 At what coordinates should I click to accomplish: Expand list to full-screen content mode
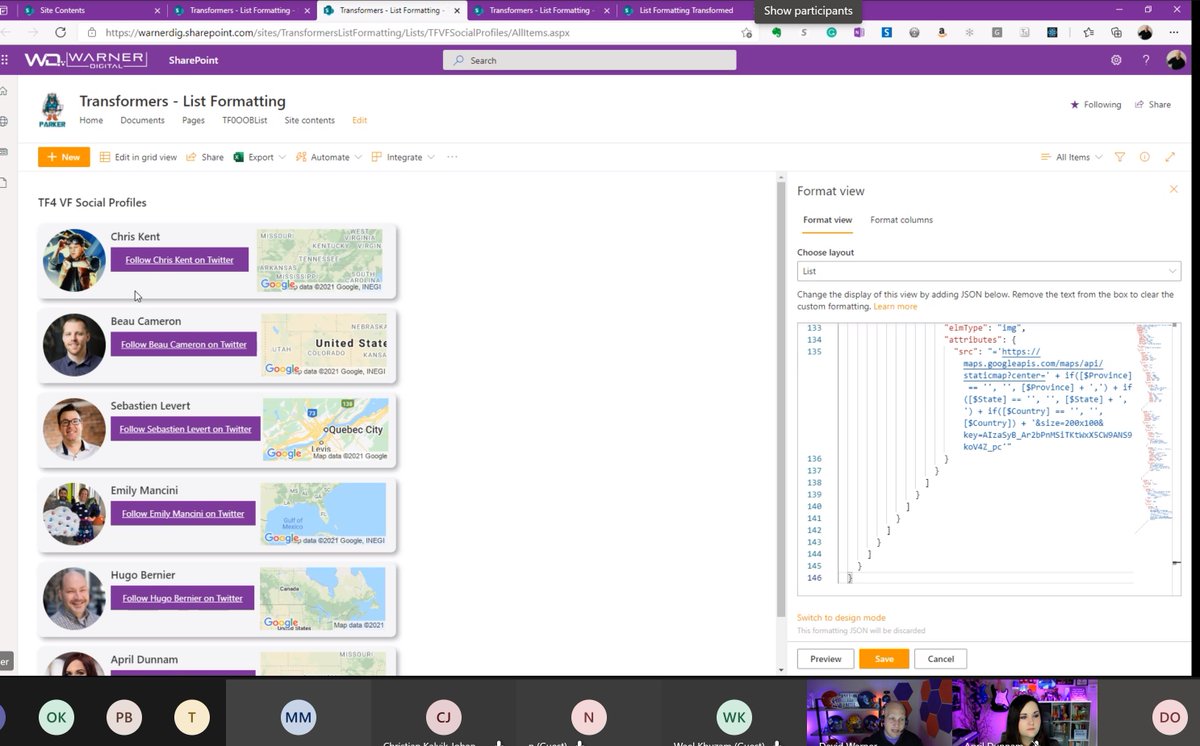coord(1170,157)
